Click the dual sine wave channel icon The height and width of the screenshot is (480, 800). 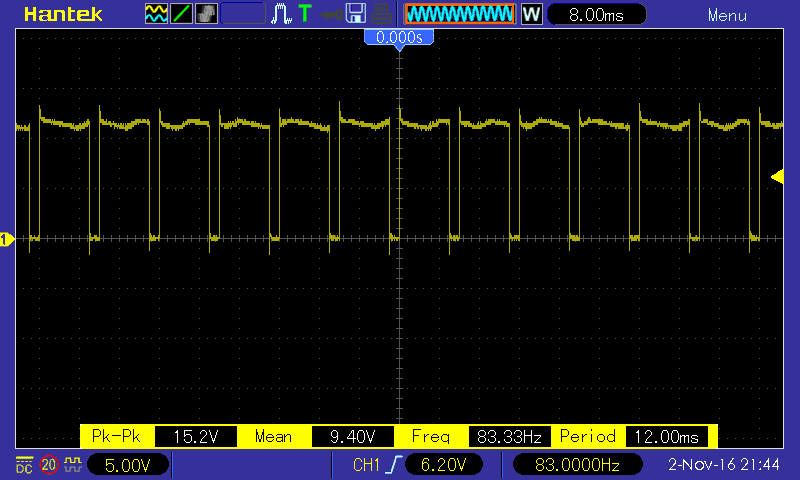click(156, 14)
